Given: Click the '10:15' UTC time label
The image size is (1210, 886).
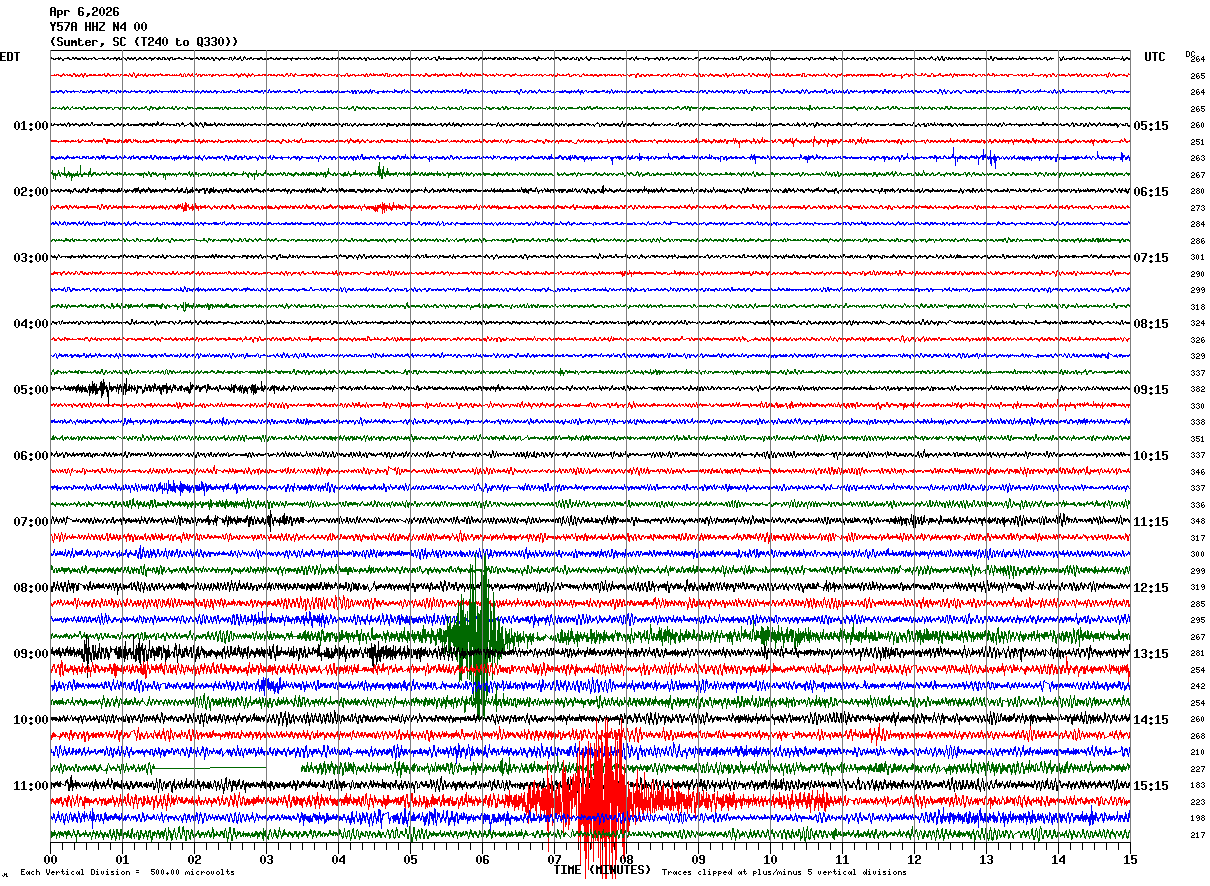Looking at the screenshot, I should tap(1151, 456).
